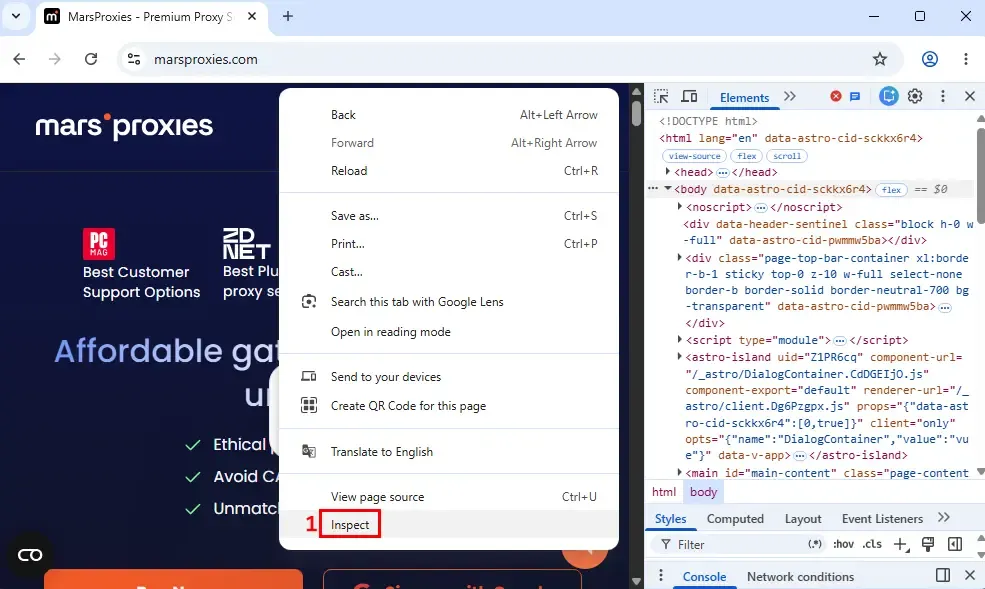Open the AI assistance icon in DevTools
Image resolution: width=985 pixels, height=589 pixels.
pyautogui.click(x=888, y=96)
